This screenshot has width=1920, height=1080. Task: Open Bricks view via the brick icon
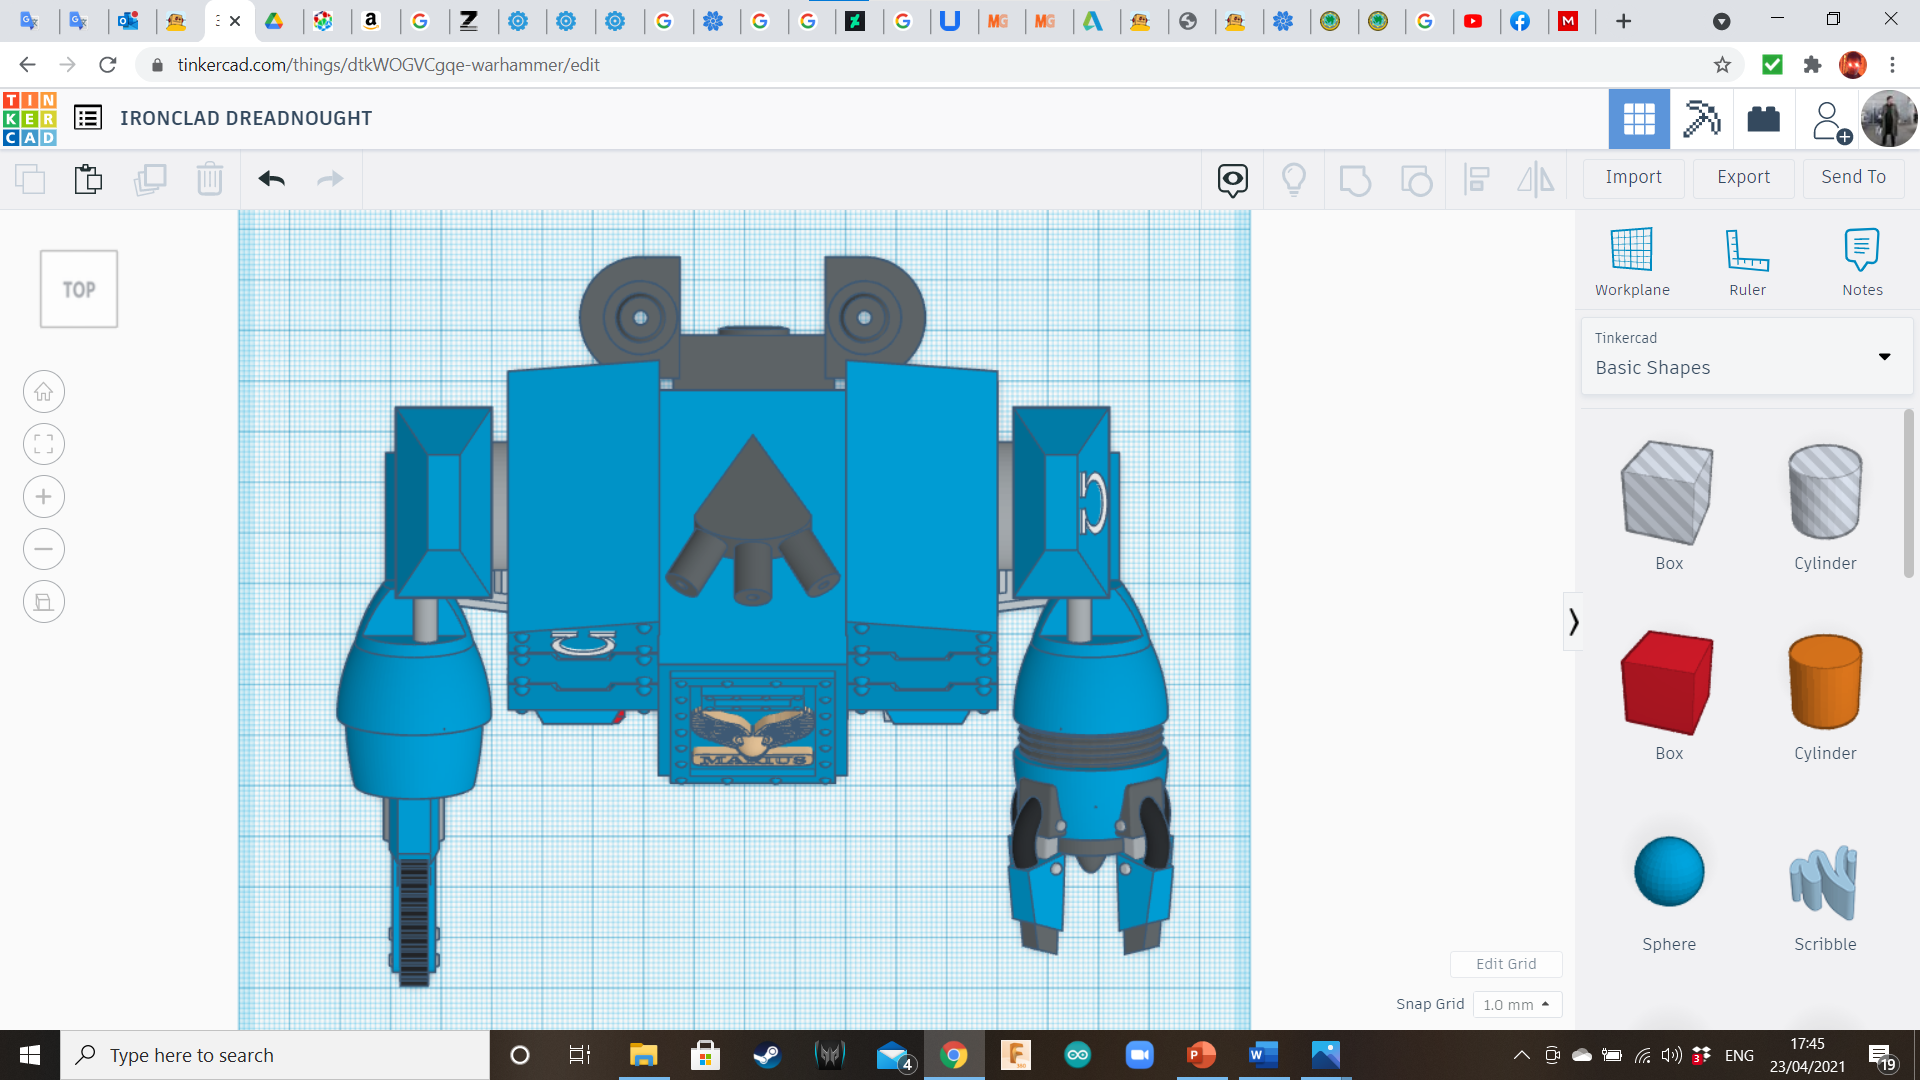pos(1763,119)
